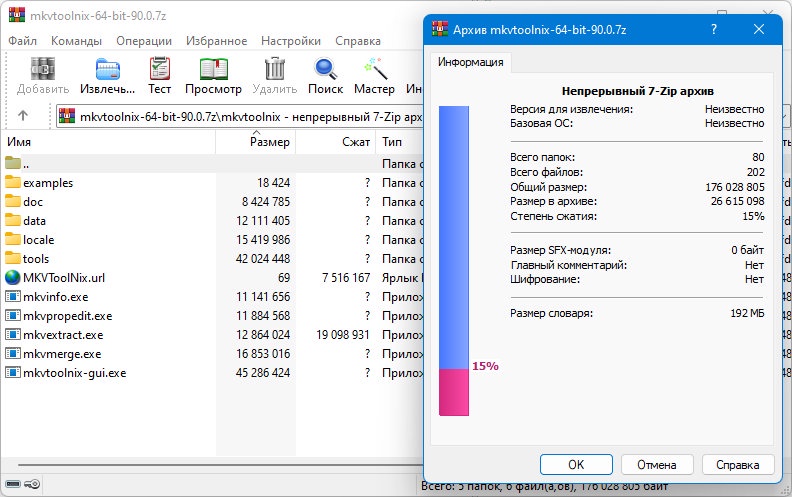Click the WinRAR icon in main title bar
Image resolution: width=792 pixels, height=497 pixels.
[x=17, y=15]
